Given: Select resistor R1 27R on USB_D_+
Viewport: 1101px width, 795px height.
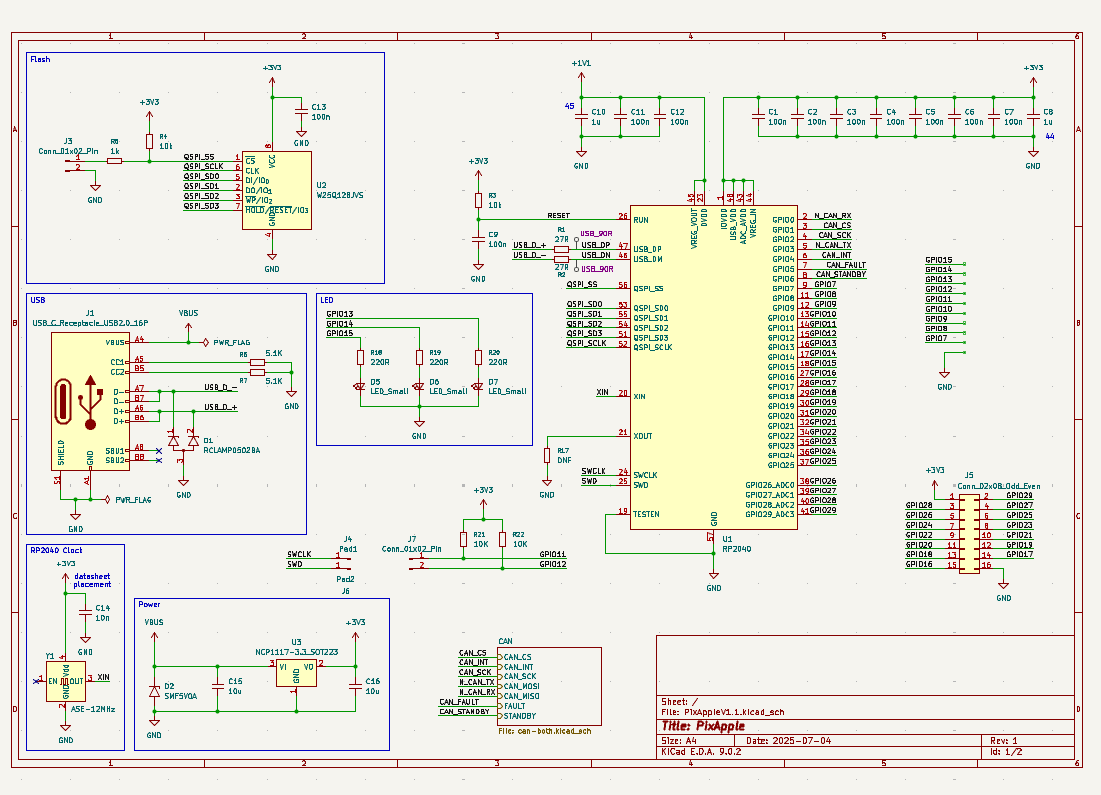Looking at the screenshot, I should click(562, 249).
